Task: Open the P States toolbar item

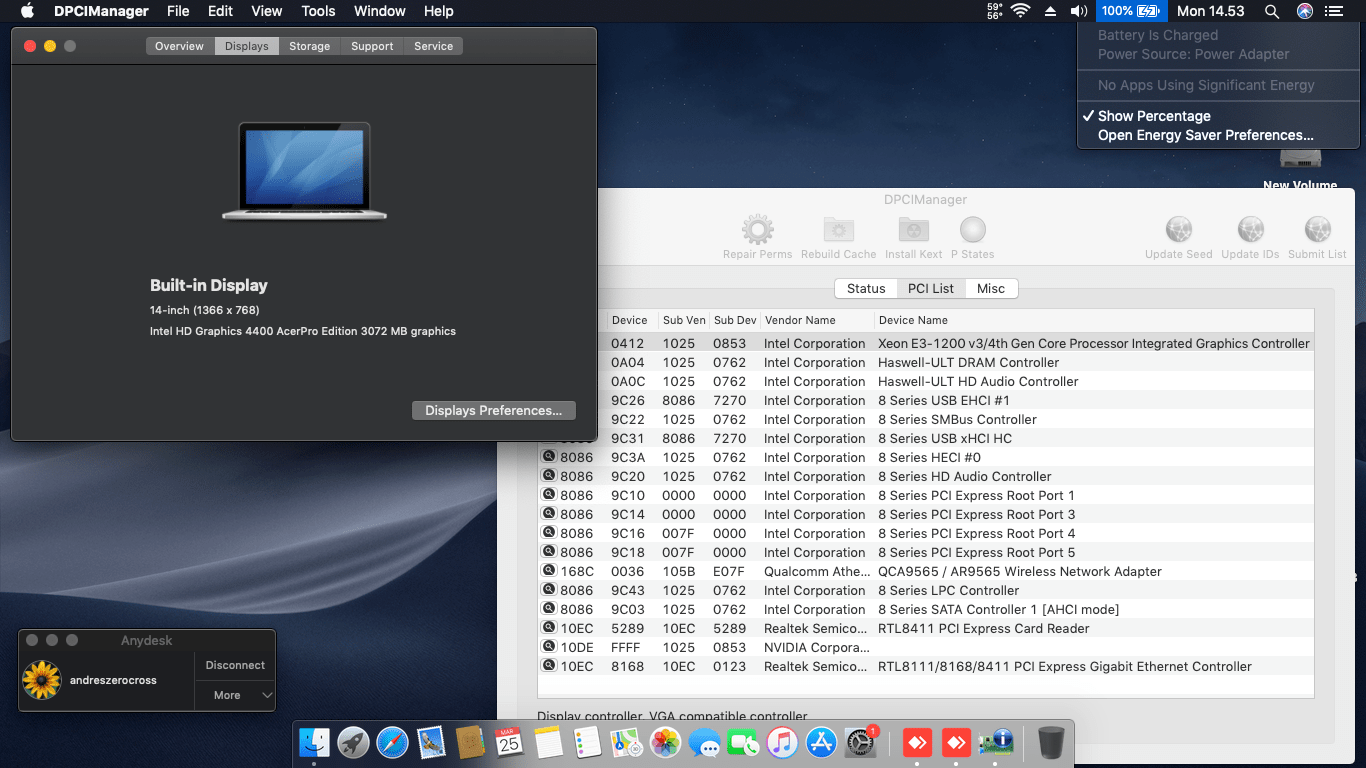Action: click(x=972, y=230)
